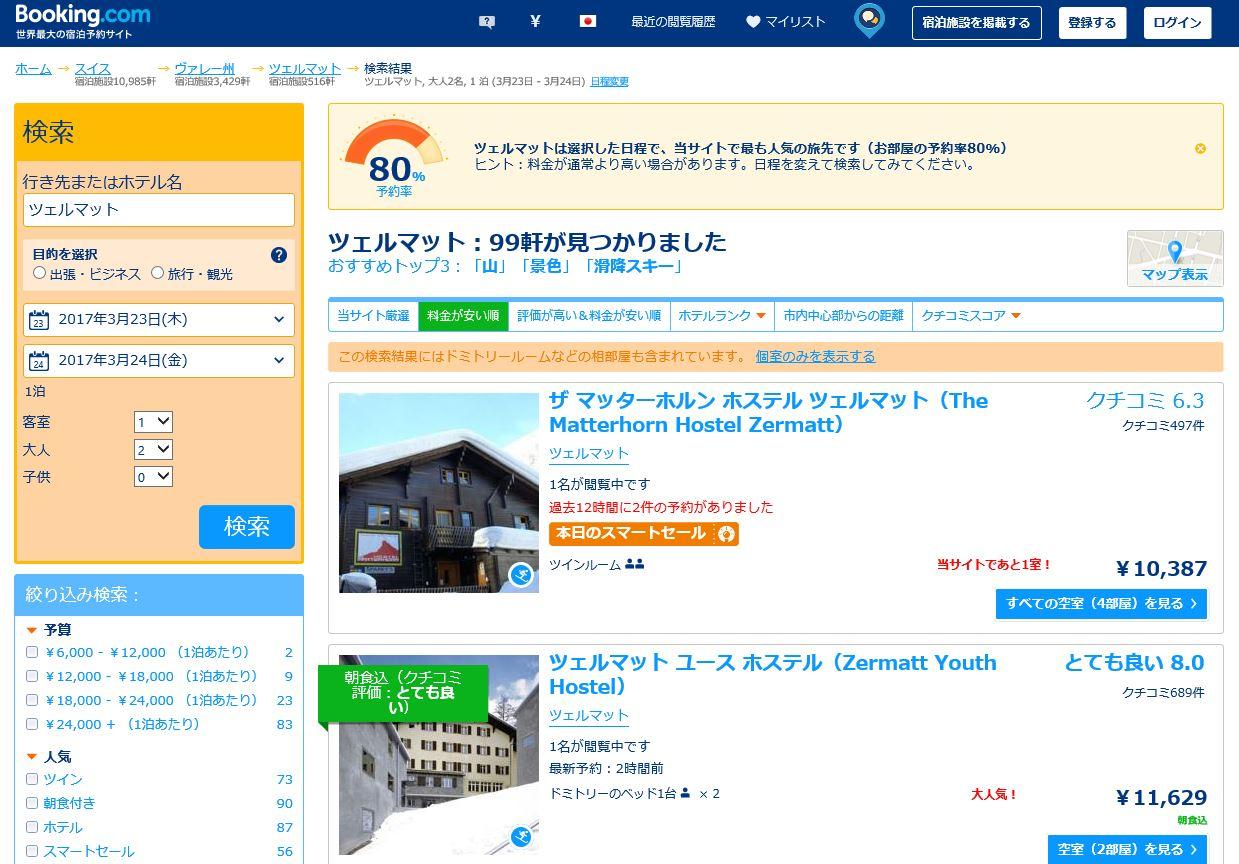Click the heart icon for マイリスト
This screenshot has width=1239, height=864.
tap(753, 21)
